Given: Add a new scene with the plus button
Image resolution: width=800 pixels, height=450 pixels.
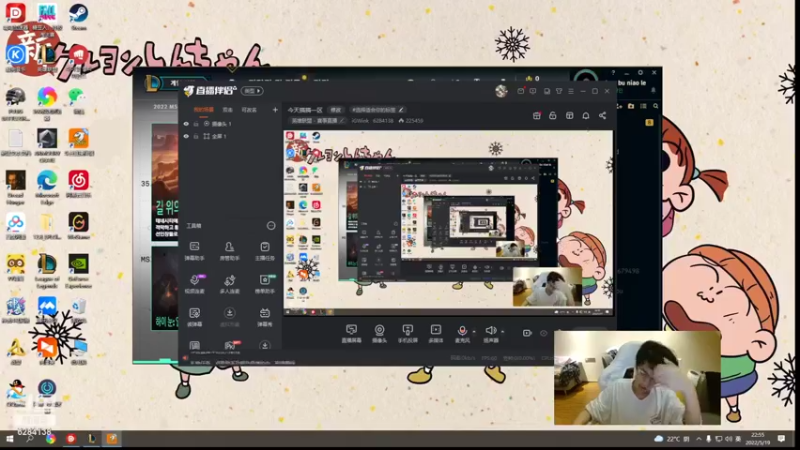Looking at the screenshot, I should coord(275,110).
